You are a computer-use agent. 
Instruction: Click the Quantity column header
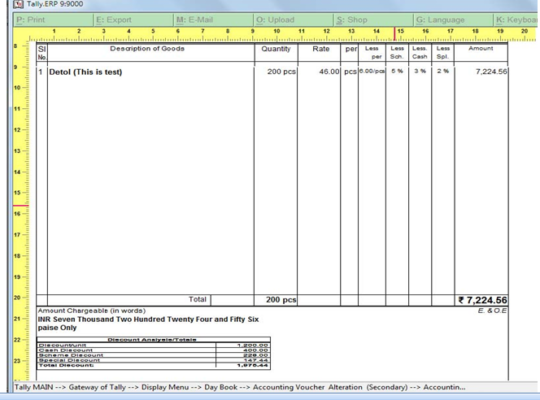point(276,49)
